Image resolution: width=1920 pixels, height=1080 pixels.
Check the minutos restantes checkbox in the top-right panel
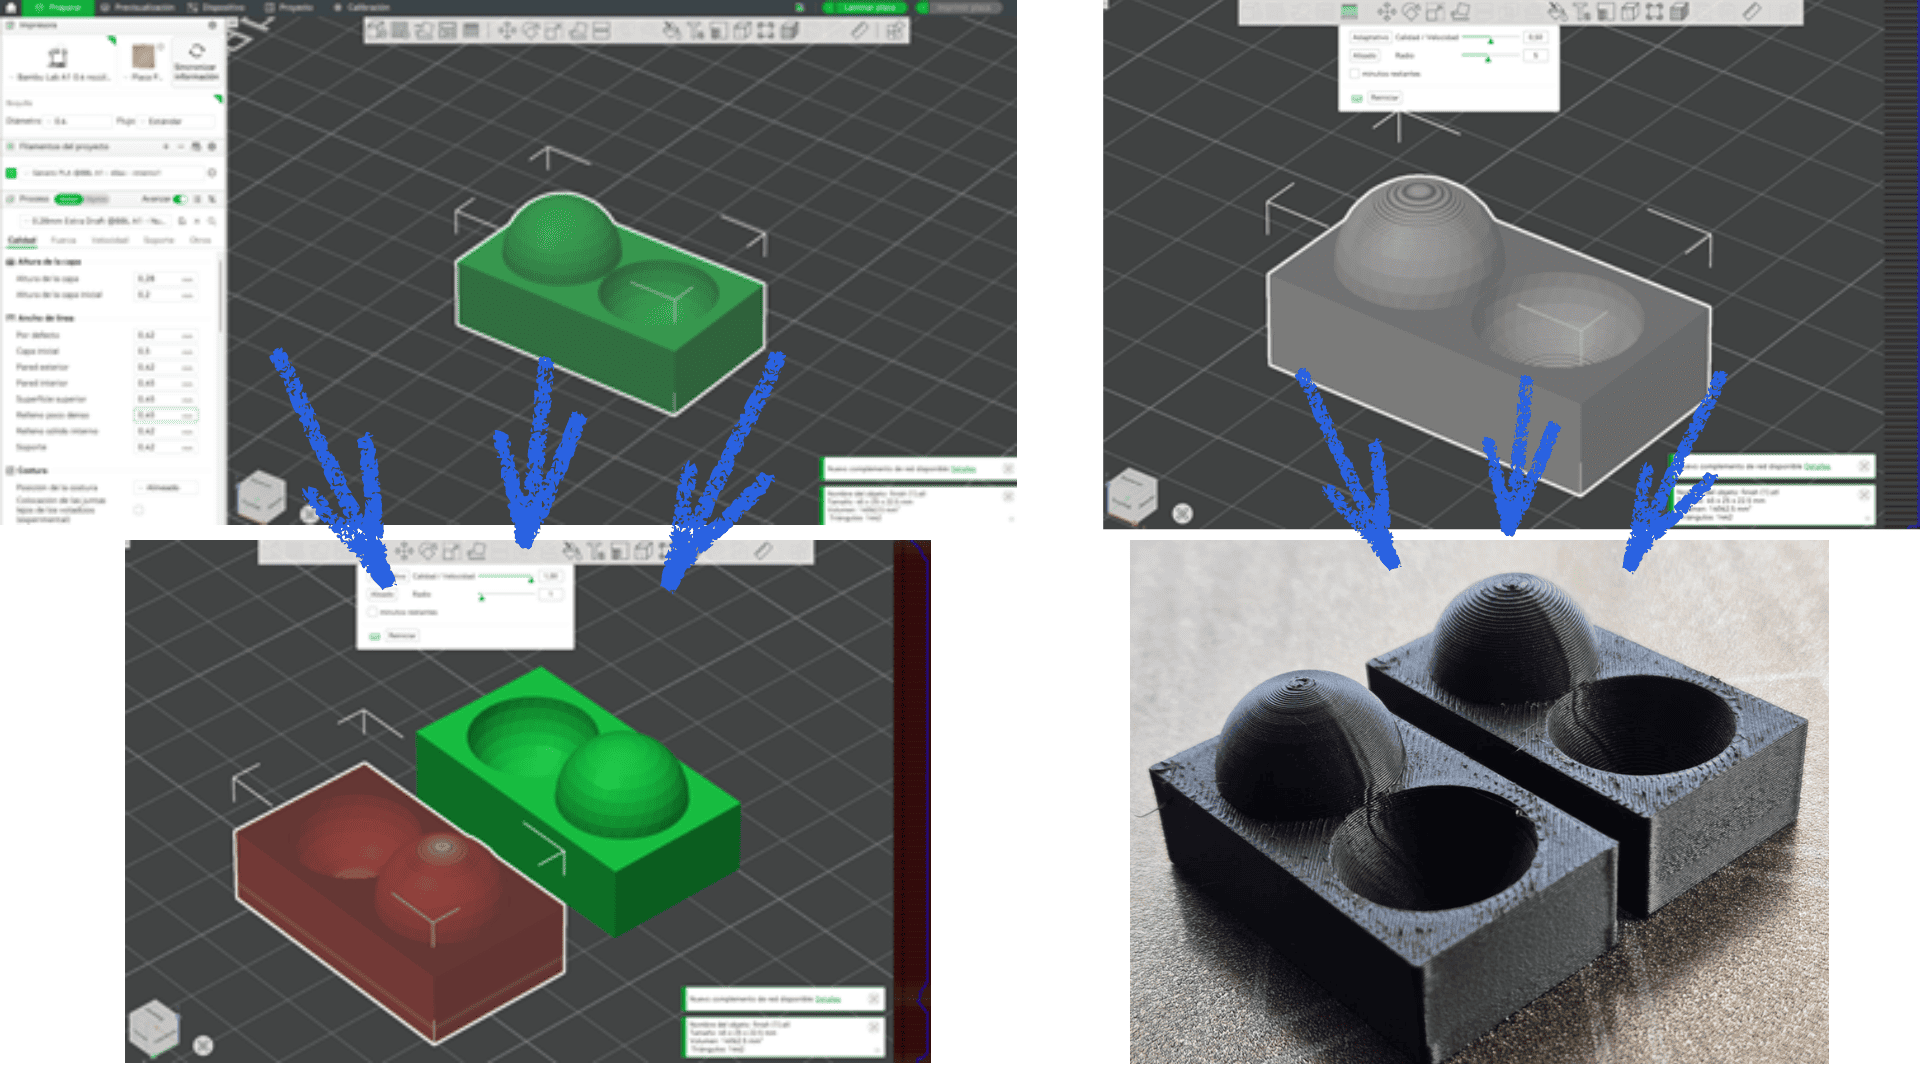(1355, 74)
